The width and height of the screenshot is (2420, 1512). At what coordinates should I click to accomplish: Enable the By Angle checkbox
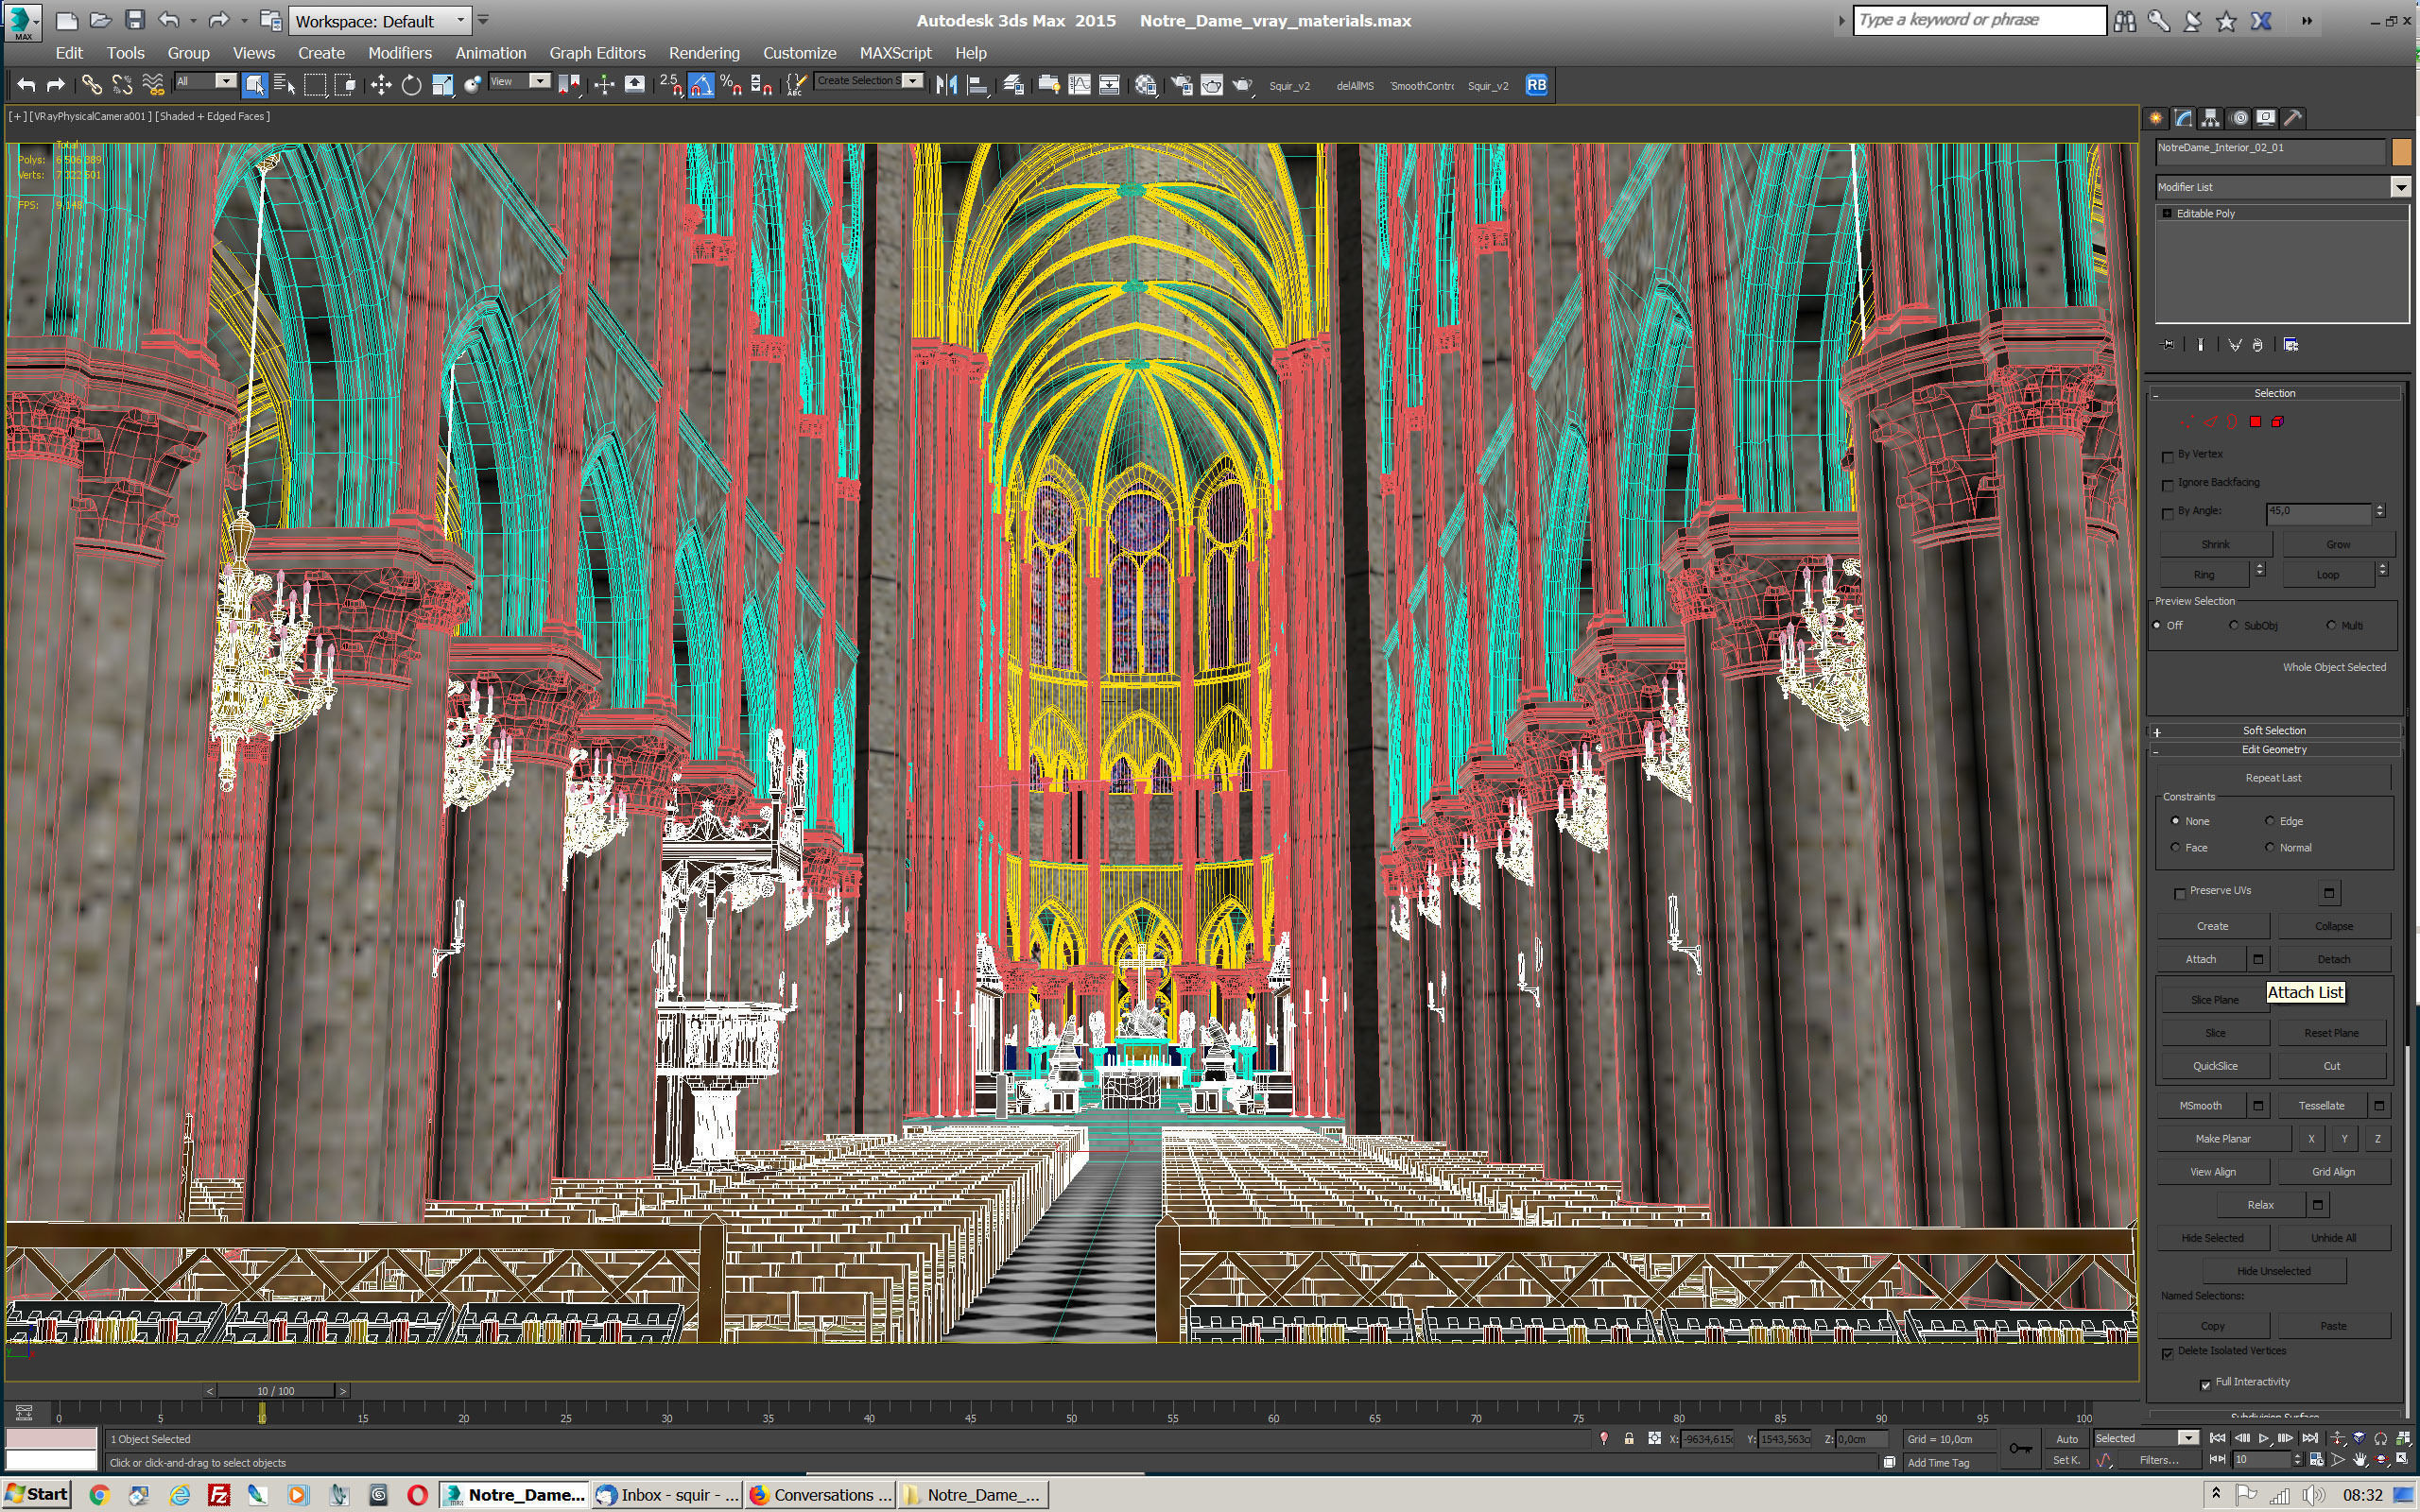pos(2168,513)
